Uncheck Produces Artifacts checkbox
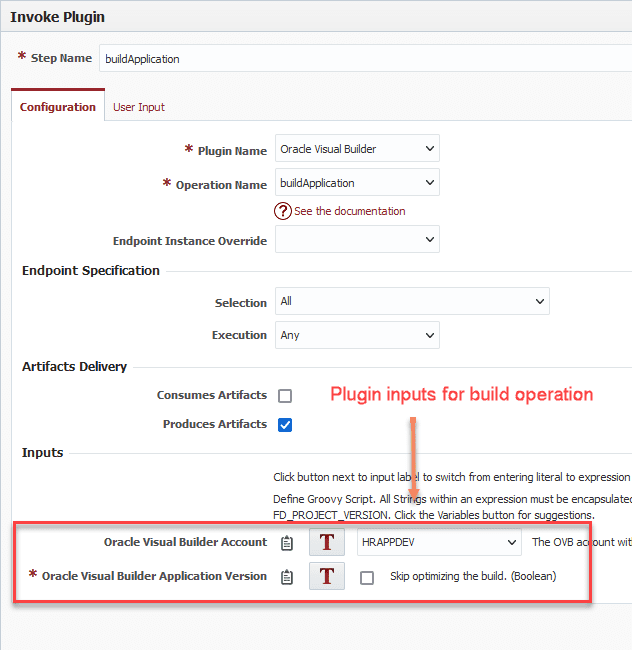Viewport: 634px width, 650px height. [x=285, y=425]
